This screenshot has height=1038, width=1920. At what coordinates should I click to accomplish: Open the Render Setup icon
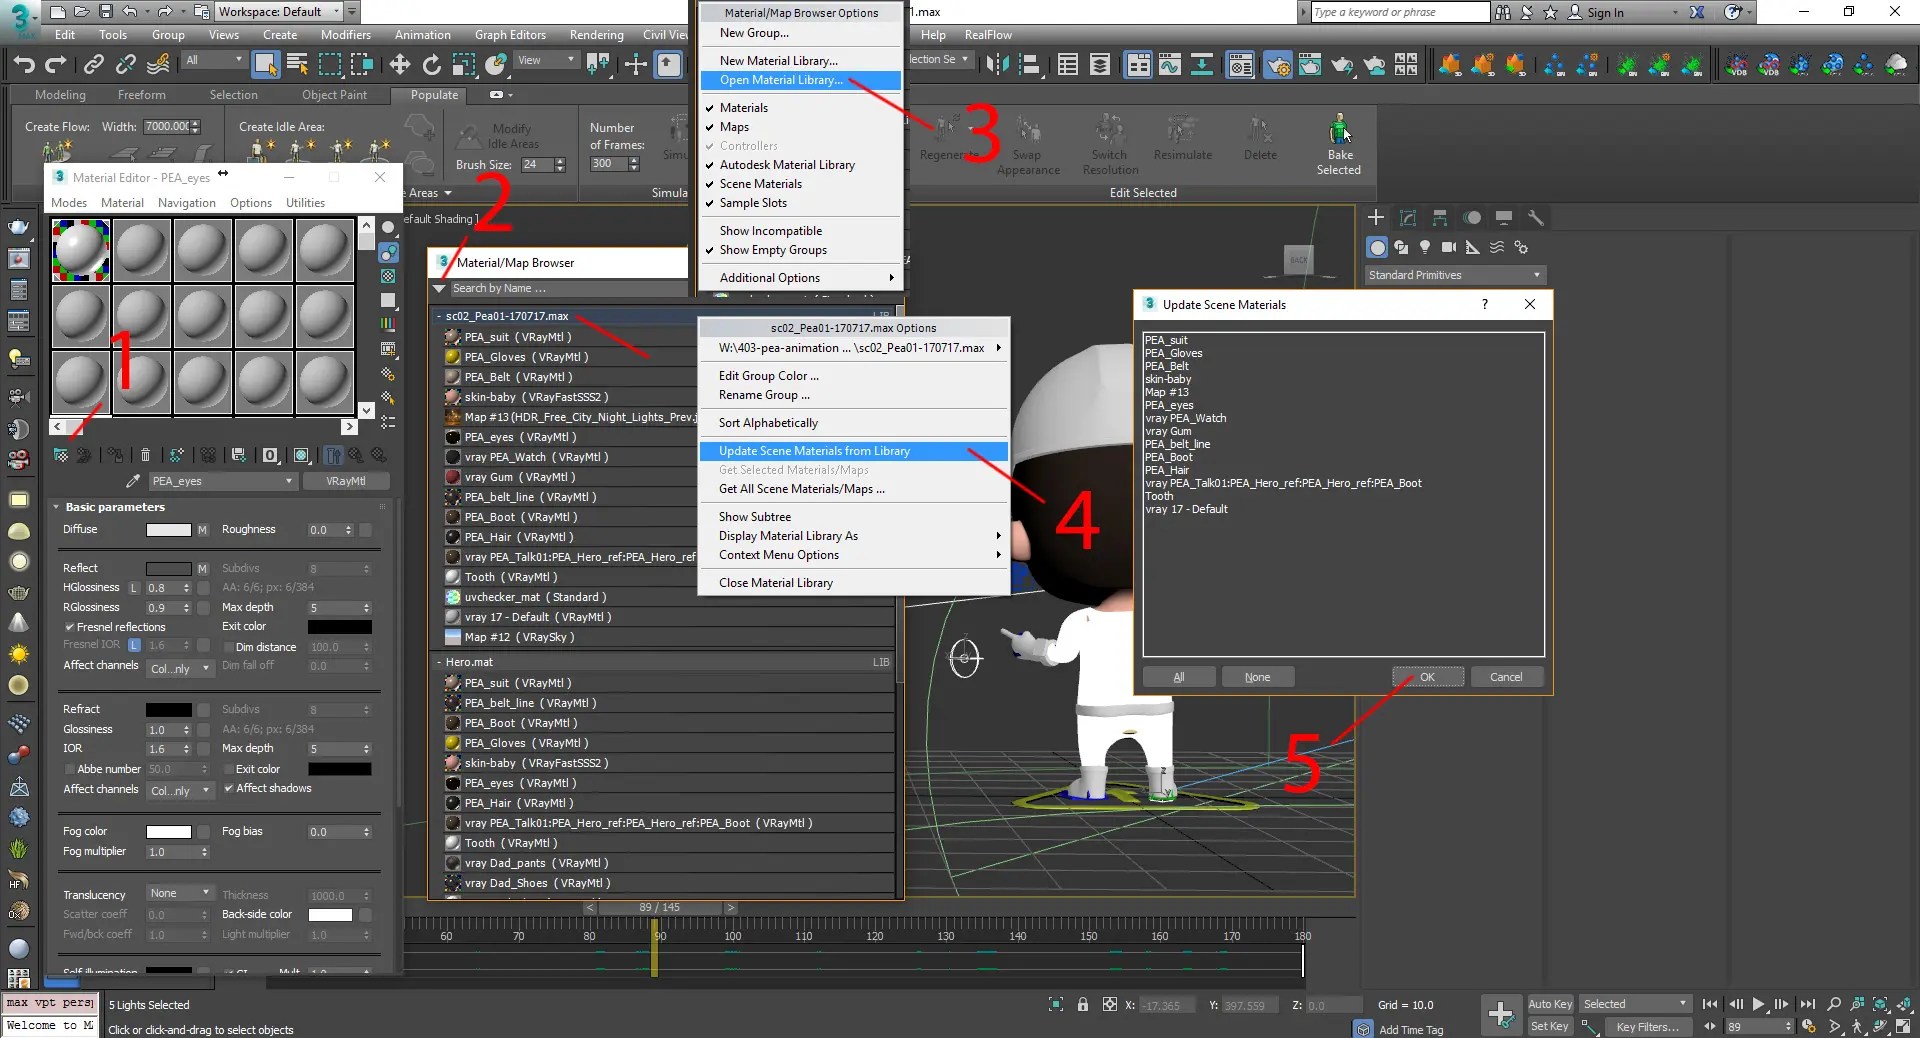point(1277,66)
